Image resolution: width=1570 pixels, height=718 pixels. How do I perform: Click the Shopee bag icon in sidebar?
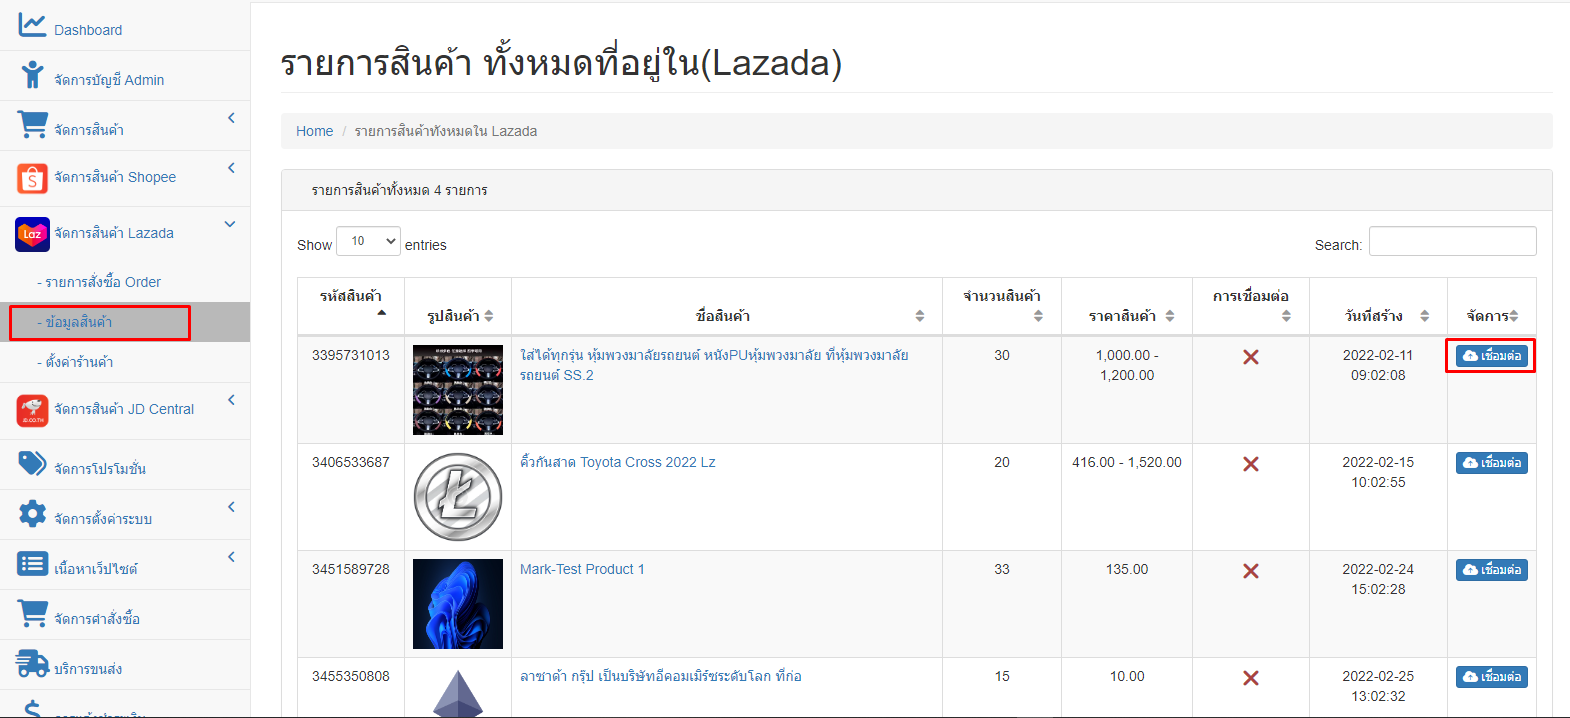(x=32, y=178)
